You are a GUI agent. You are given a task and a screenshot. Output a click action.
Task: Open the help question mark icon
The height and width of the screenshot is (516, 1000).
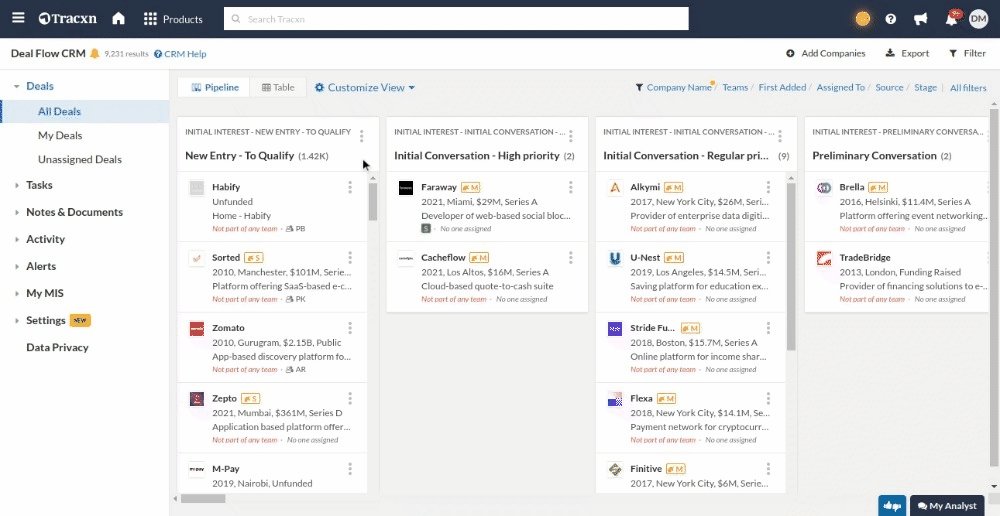(x=891, y=19)
